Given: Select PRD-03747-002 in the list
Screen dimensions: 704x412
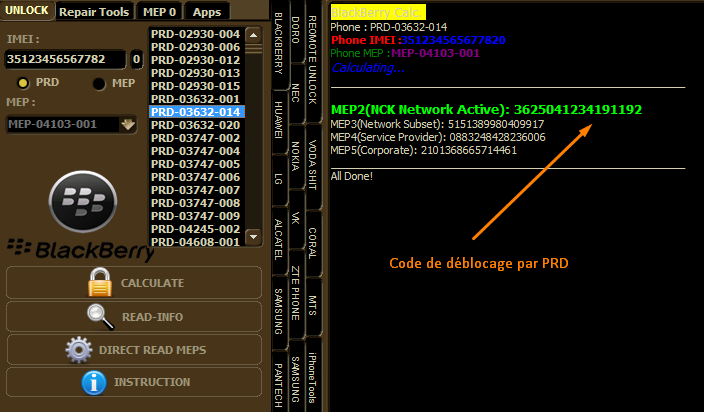Looking at the screenshot, I should click(196, 138).
